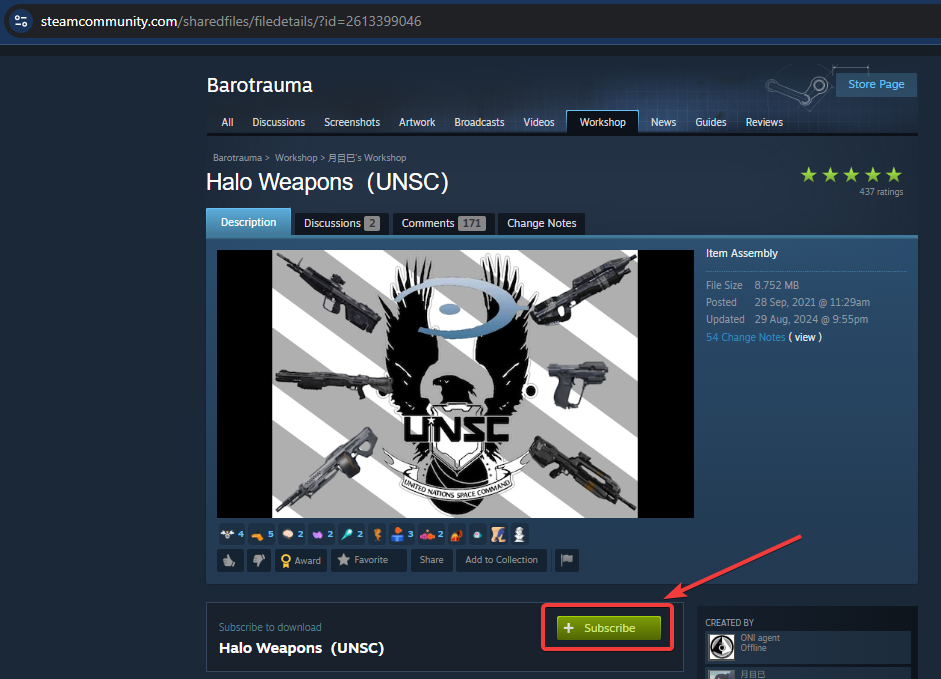941x679 pixels.
Task: Click the Subscribe to download label
Action: [x=270, y=627]
